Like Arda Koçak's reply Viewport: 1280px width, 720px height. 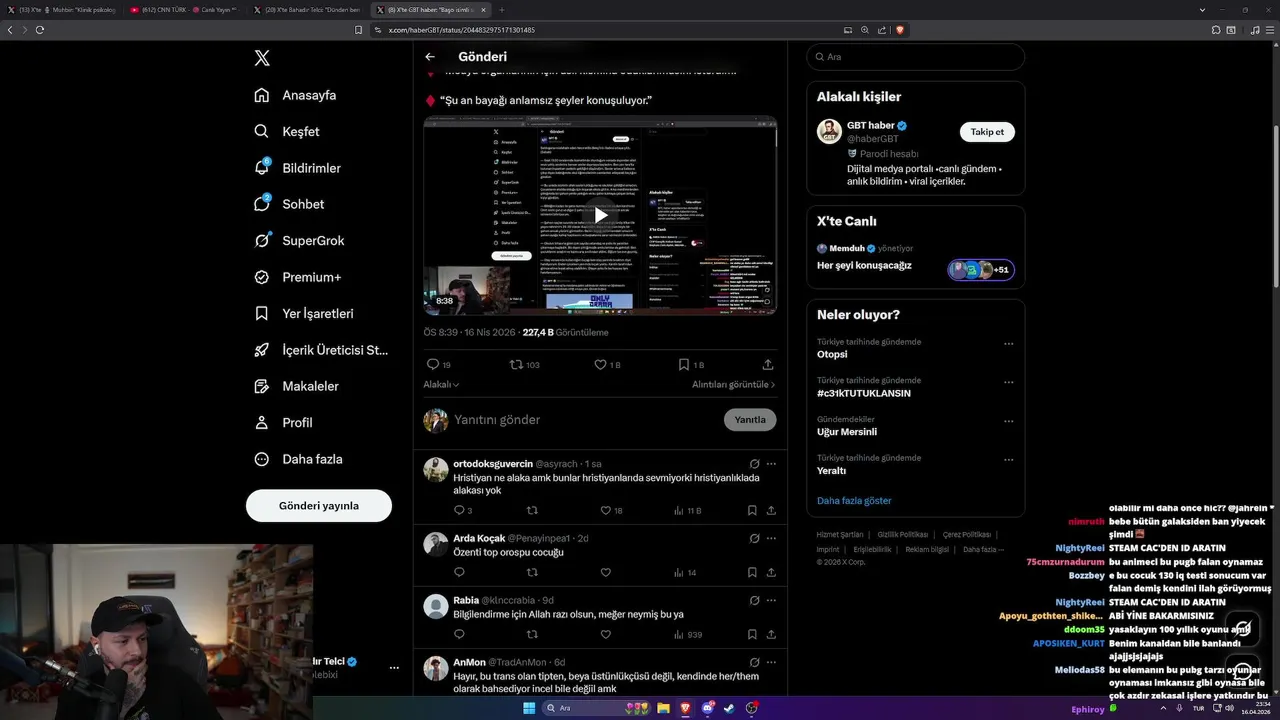tap(605, 572)
